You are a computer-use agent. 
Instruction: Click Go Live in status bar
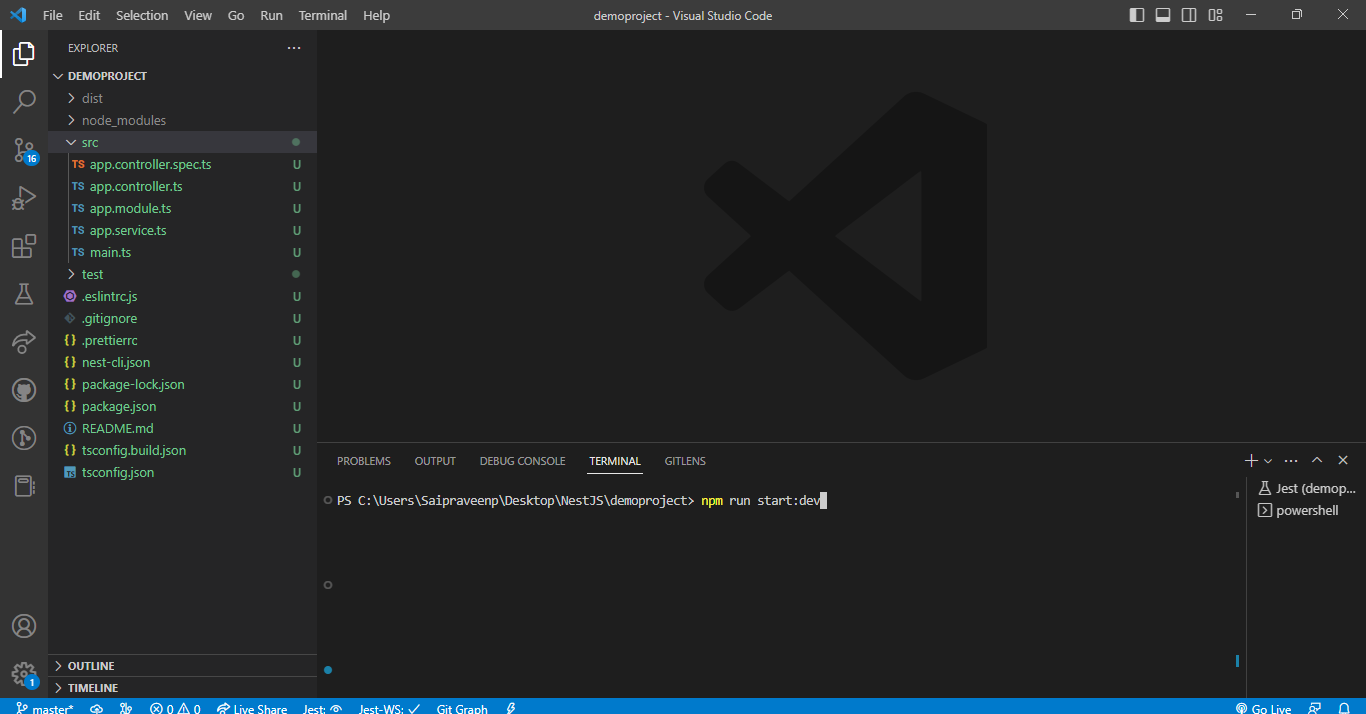coord(1263,708)
